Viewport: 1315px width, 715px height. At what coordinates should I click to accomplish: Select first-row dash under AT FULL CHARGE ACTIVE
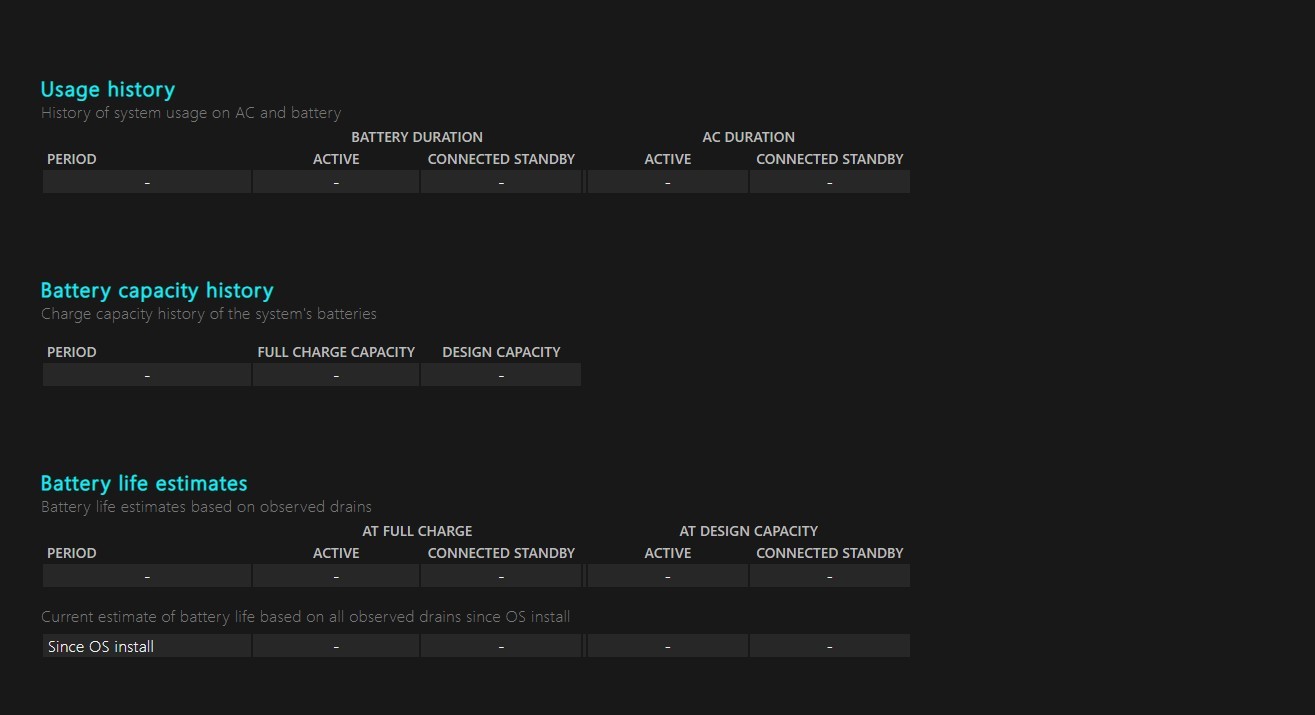336,576
